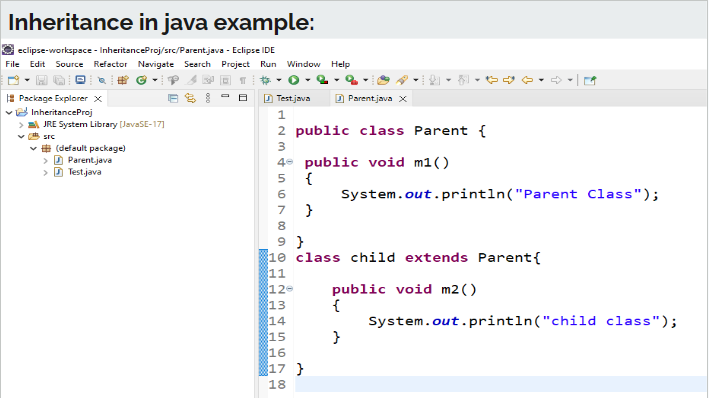The image size is (709, 398).
Task: Open dropdown next to Coverage icon
Action: click(x=336, y=81)
